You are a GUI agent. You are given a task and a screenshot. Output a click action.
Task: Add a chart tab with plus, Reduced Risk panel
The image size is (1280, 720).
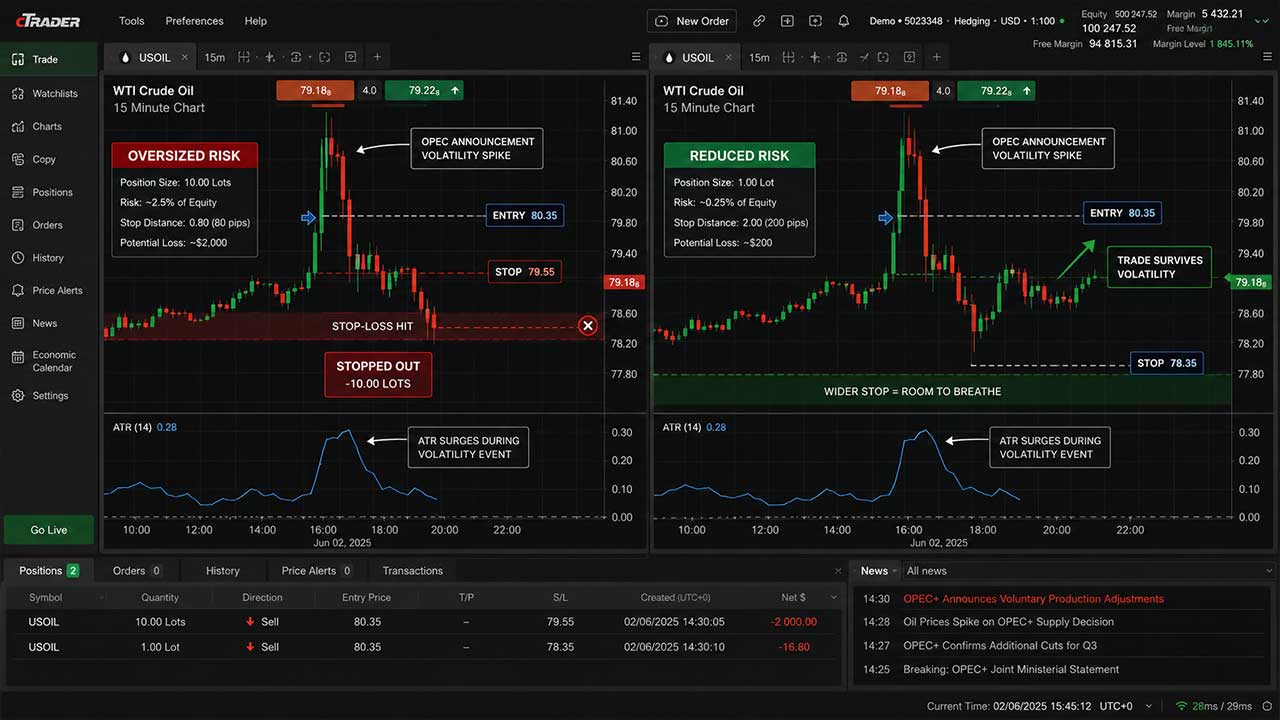[x=936, y=57]
